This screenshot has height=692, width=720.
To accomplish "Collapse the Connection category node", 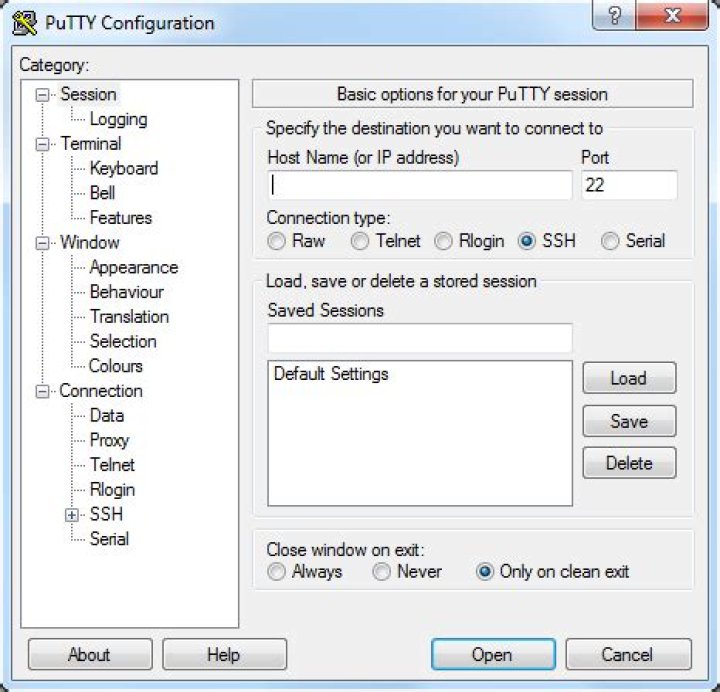I will pos(42,391).
